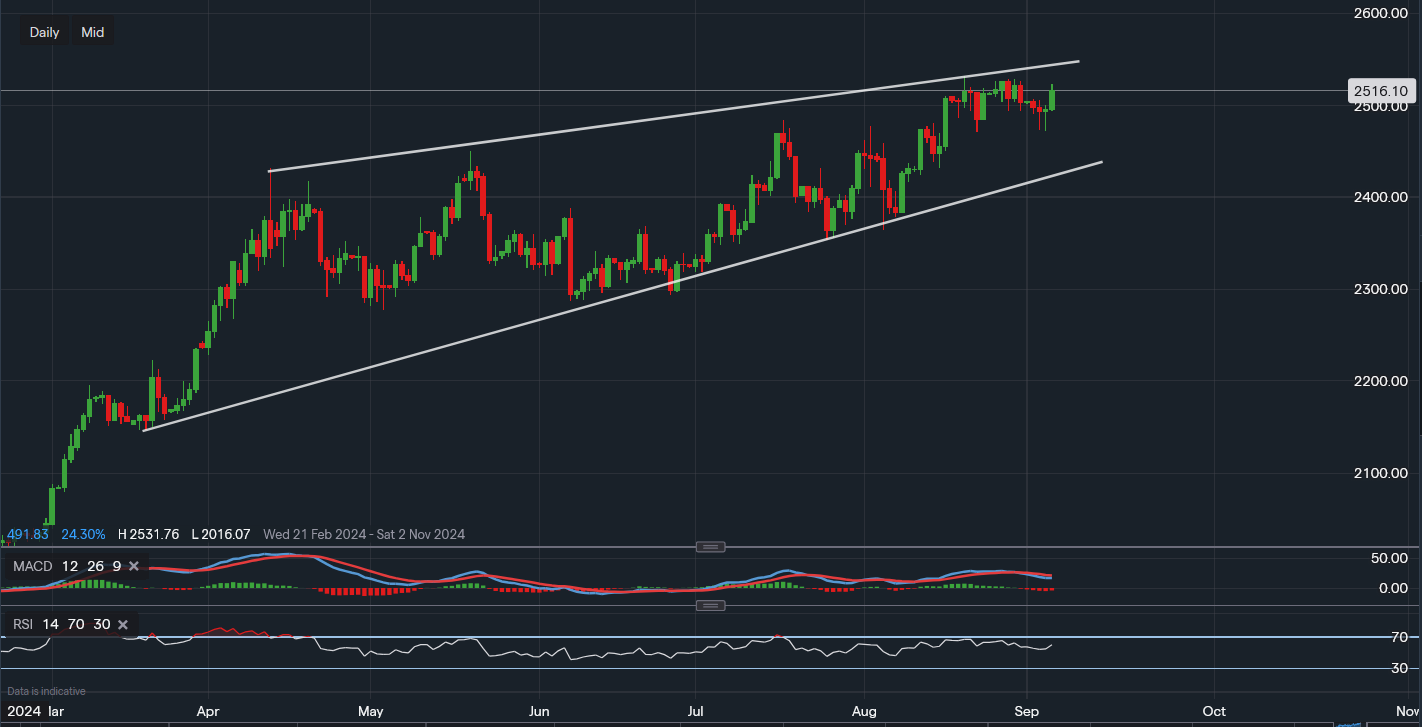Remove the MACD indicator with its X icon

coord(131,567)
